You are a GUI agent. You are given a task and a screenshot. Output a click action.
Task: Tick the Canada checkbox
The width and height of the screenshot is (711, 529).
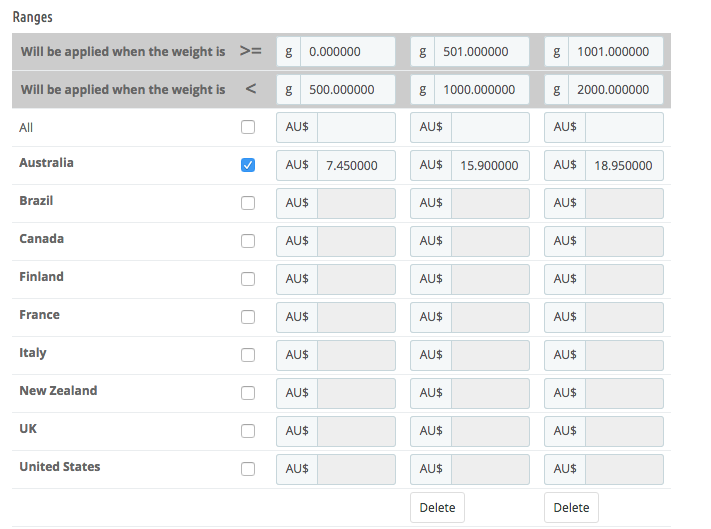coord(248,241)
